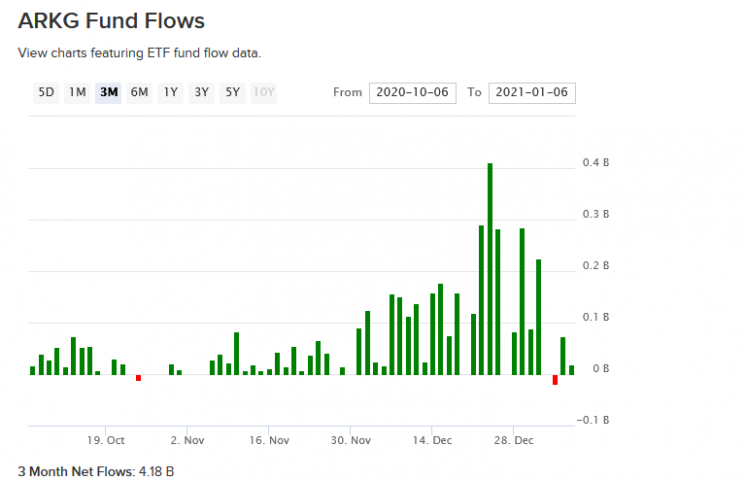
Task: Click the 19. Oct date label
Action: pos(106,441)
